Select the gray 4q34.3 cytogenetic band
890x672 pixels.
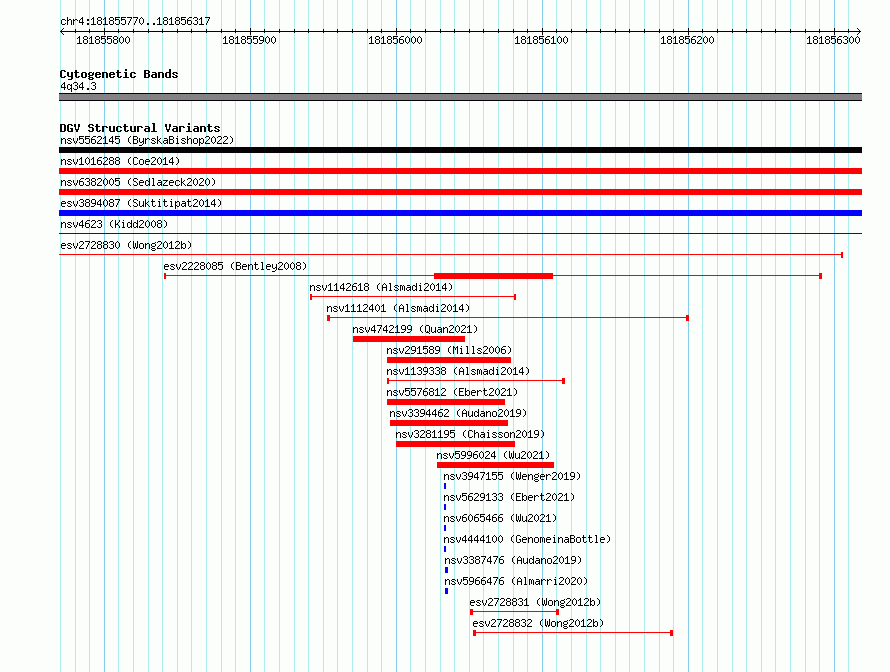click(460, 97)
